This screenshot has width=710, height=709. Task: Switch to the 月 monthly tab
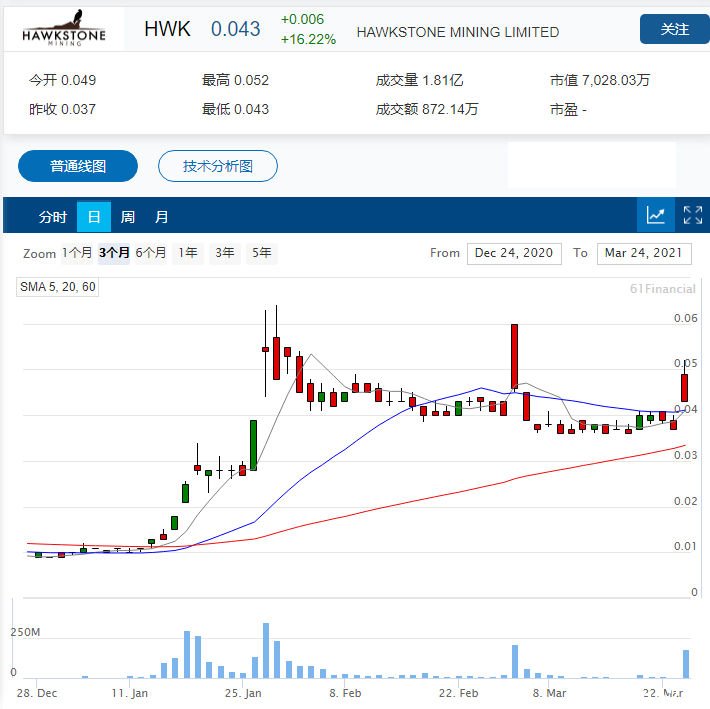tap(161, 217)
